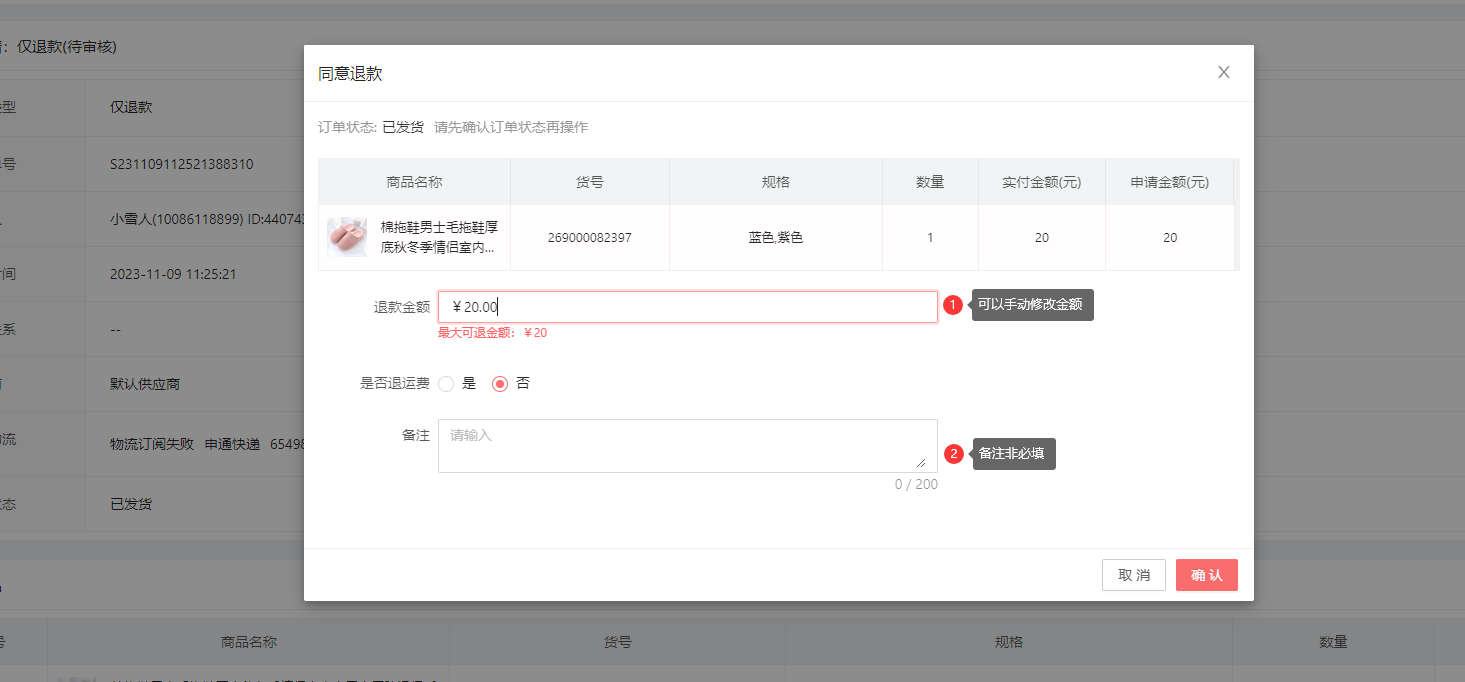Click the 货号 column header in dialog

click(x=589, y=182)
